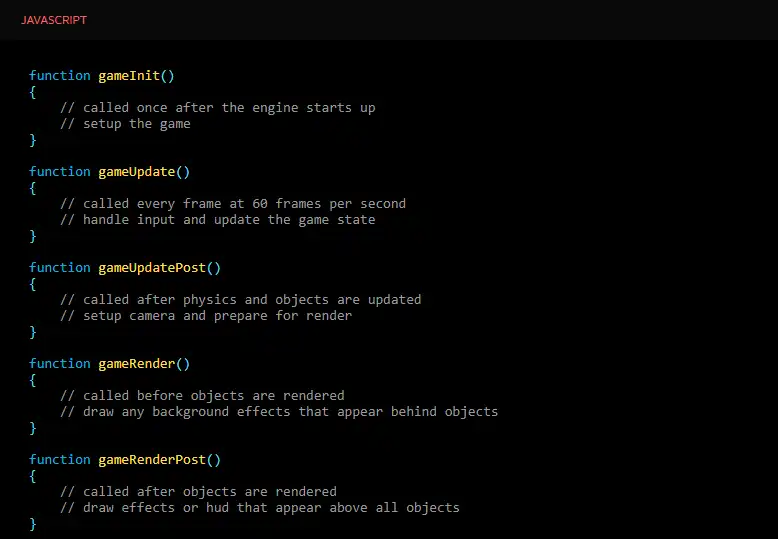Click comment 'setup camera and prepare for render'
Screen dimensions: 778x539
[206, 316]
